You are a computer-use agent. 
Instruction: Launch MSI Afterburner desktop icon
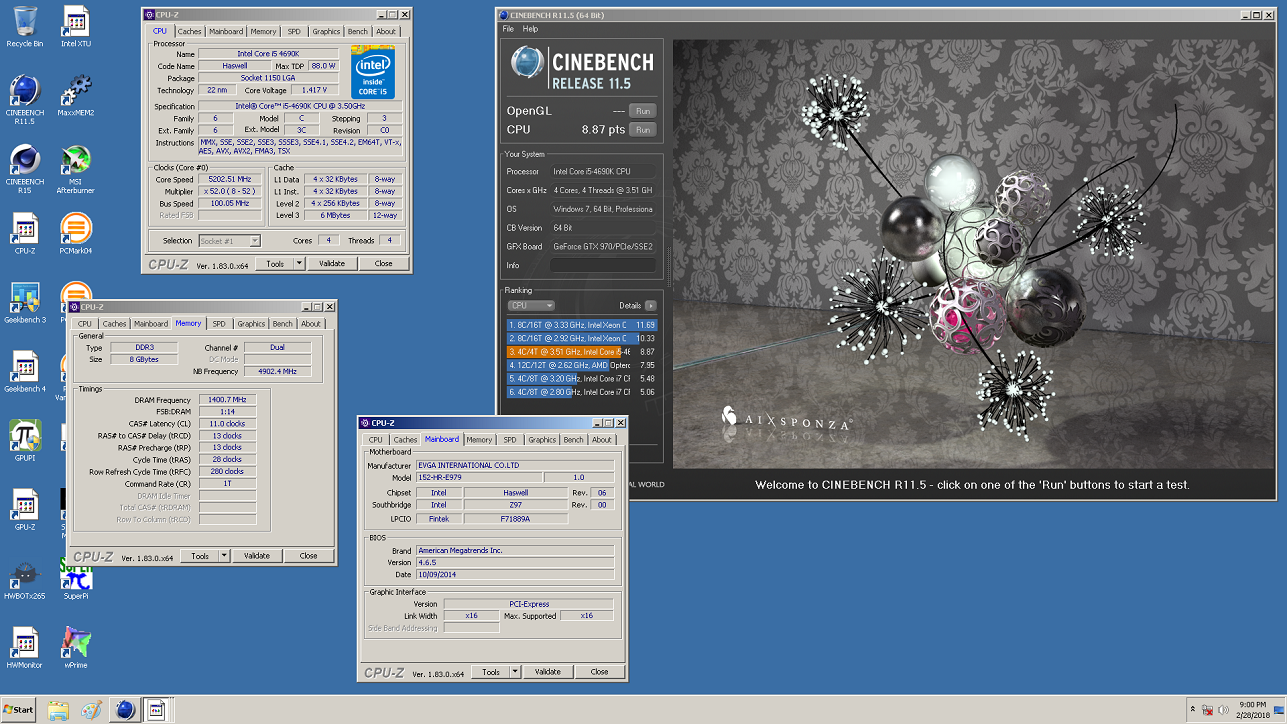coord(76,168)
